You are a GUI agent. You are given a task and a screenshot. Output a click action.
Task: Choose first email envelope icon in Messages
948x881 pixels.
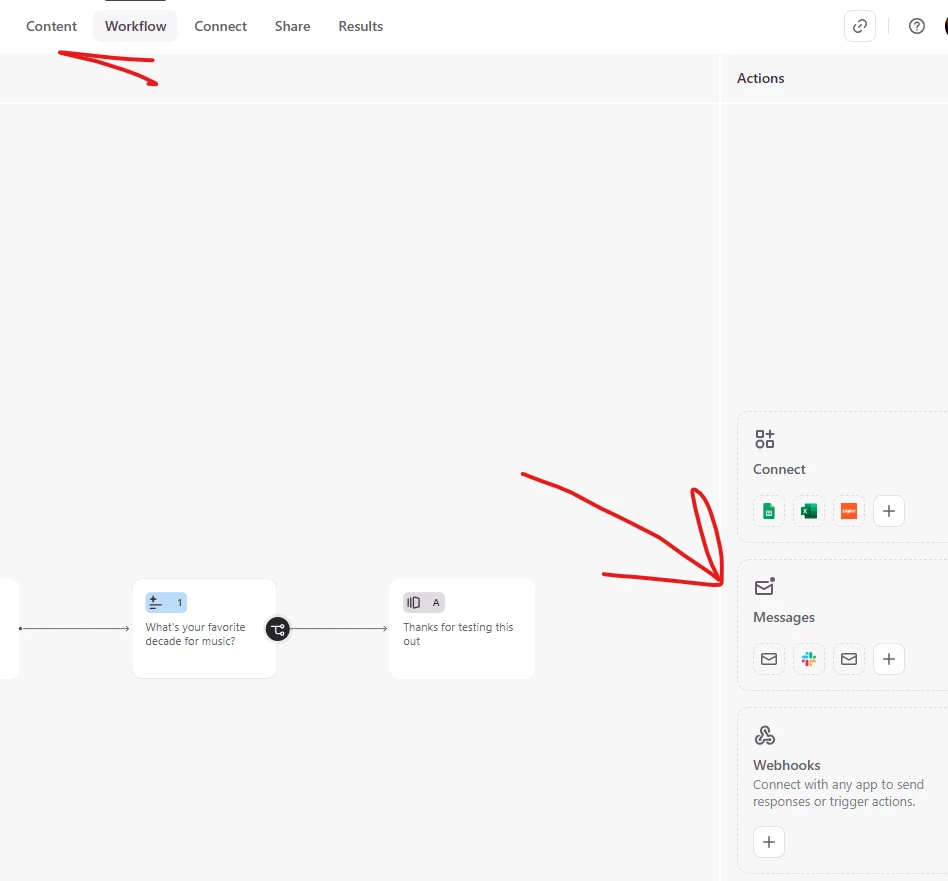(768, 658)
